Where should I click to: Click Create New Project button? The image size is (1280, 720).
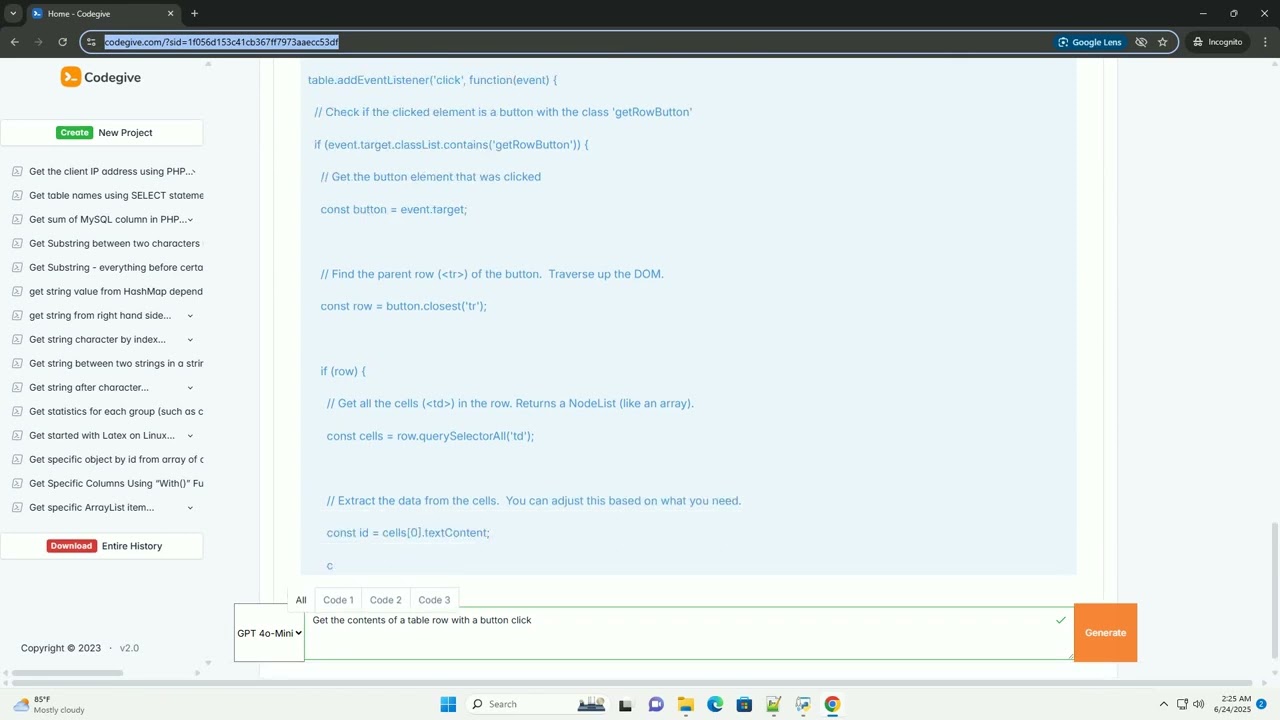102,132
